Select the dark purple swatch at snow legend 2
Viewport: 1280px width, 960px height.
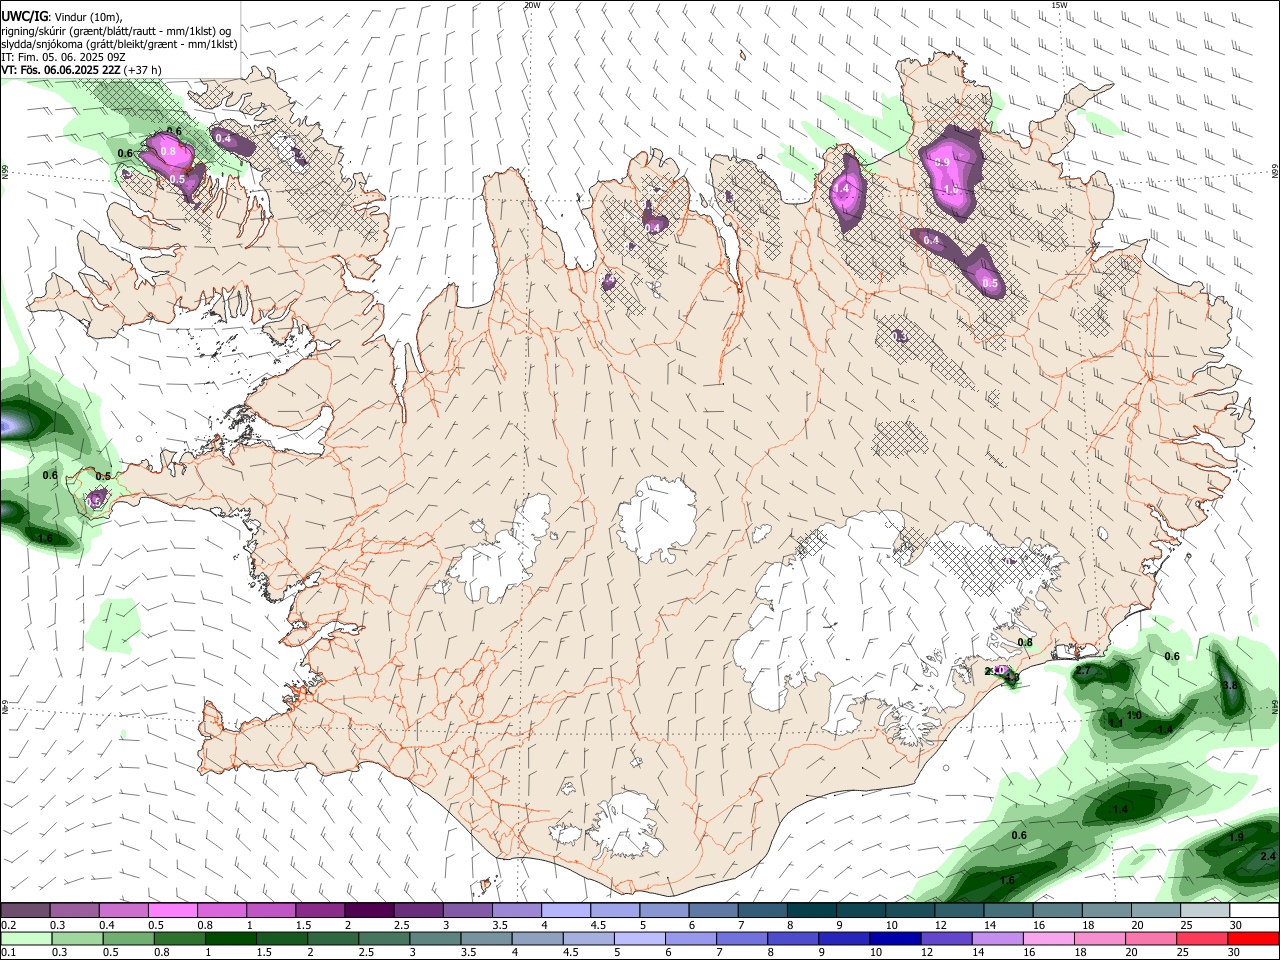point(368,911)
